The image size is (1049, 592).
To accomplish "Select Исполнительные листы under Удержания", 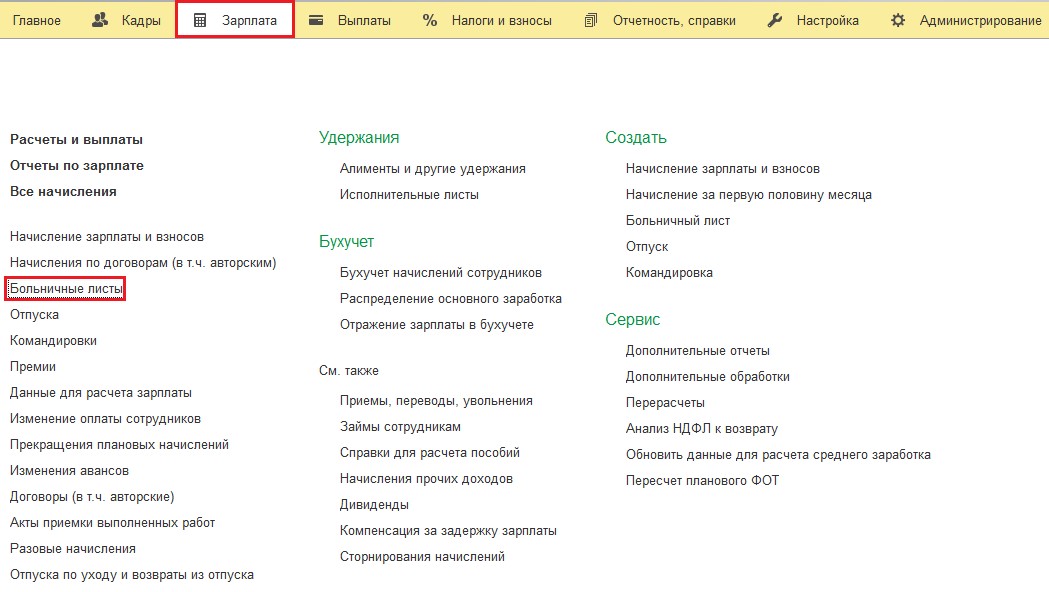I will click(409, 195).
